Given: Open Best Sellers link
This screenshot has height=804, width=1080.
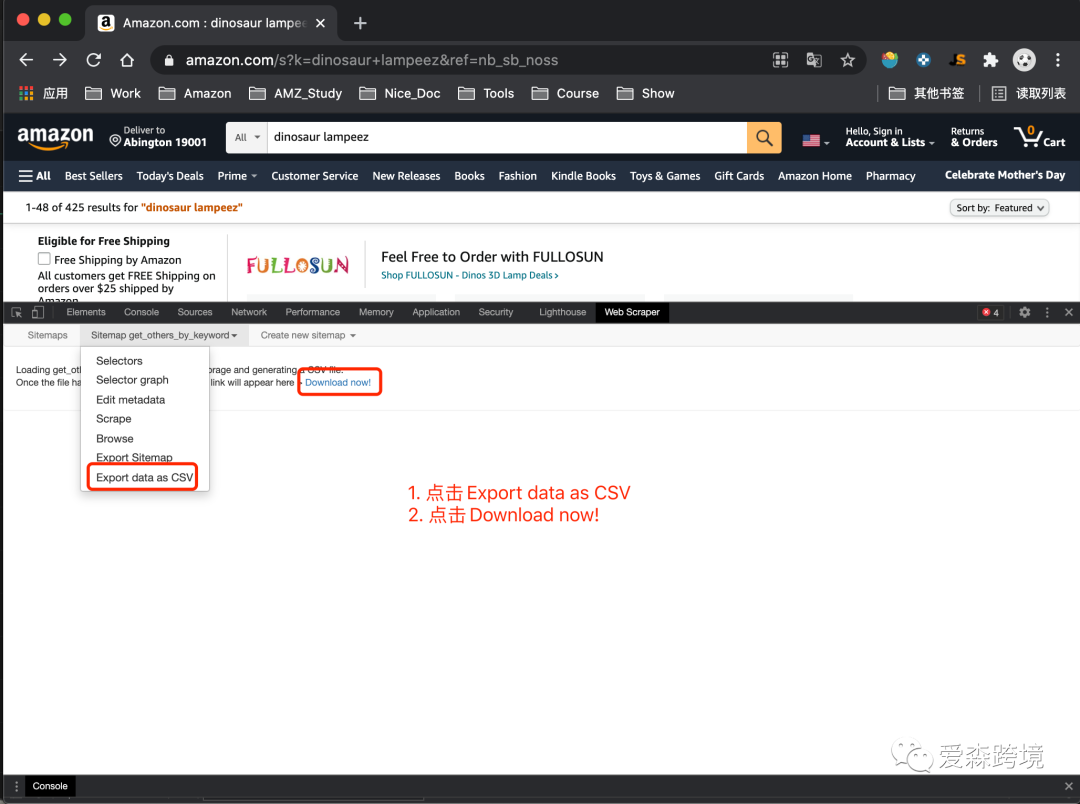Looking at the screenshot, I should [x=94, y=176].
